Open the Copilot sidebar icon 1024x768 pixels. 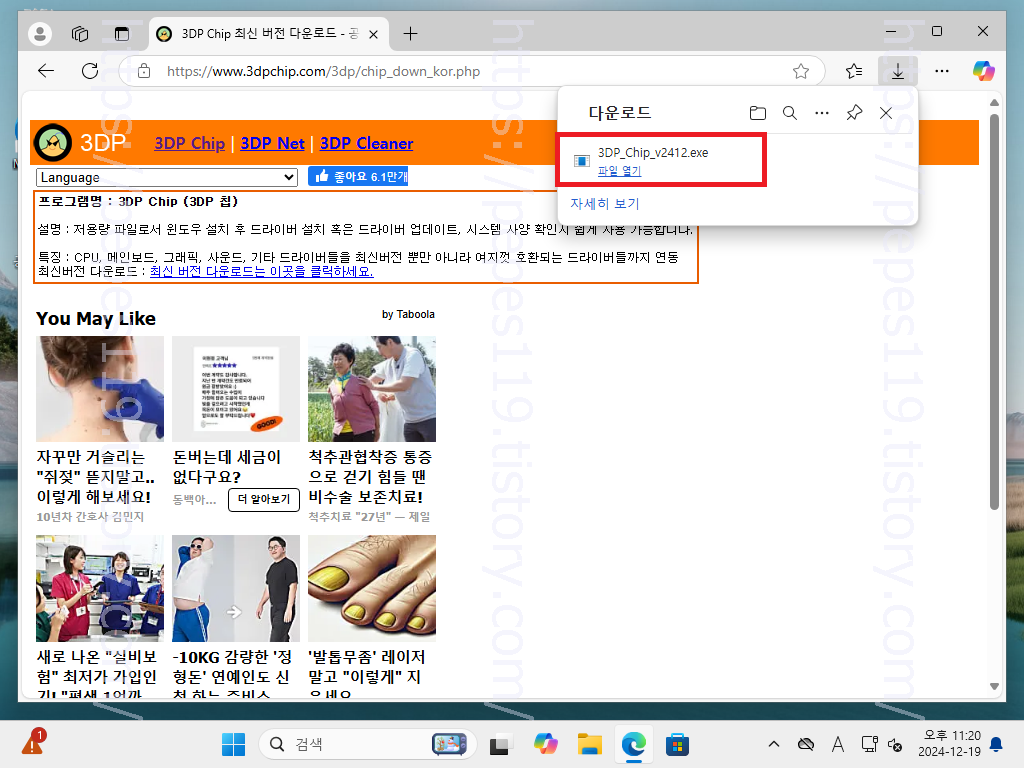[984, 71]
